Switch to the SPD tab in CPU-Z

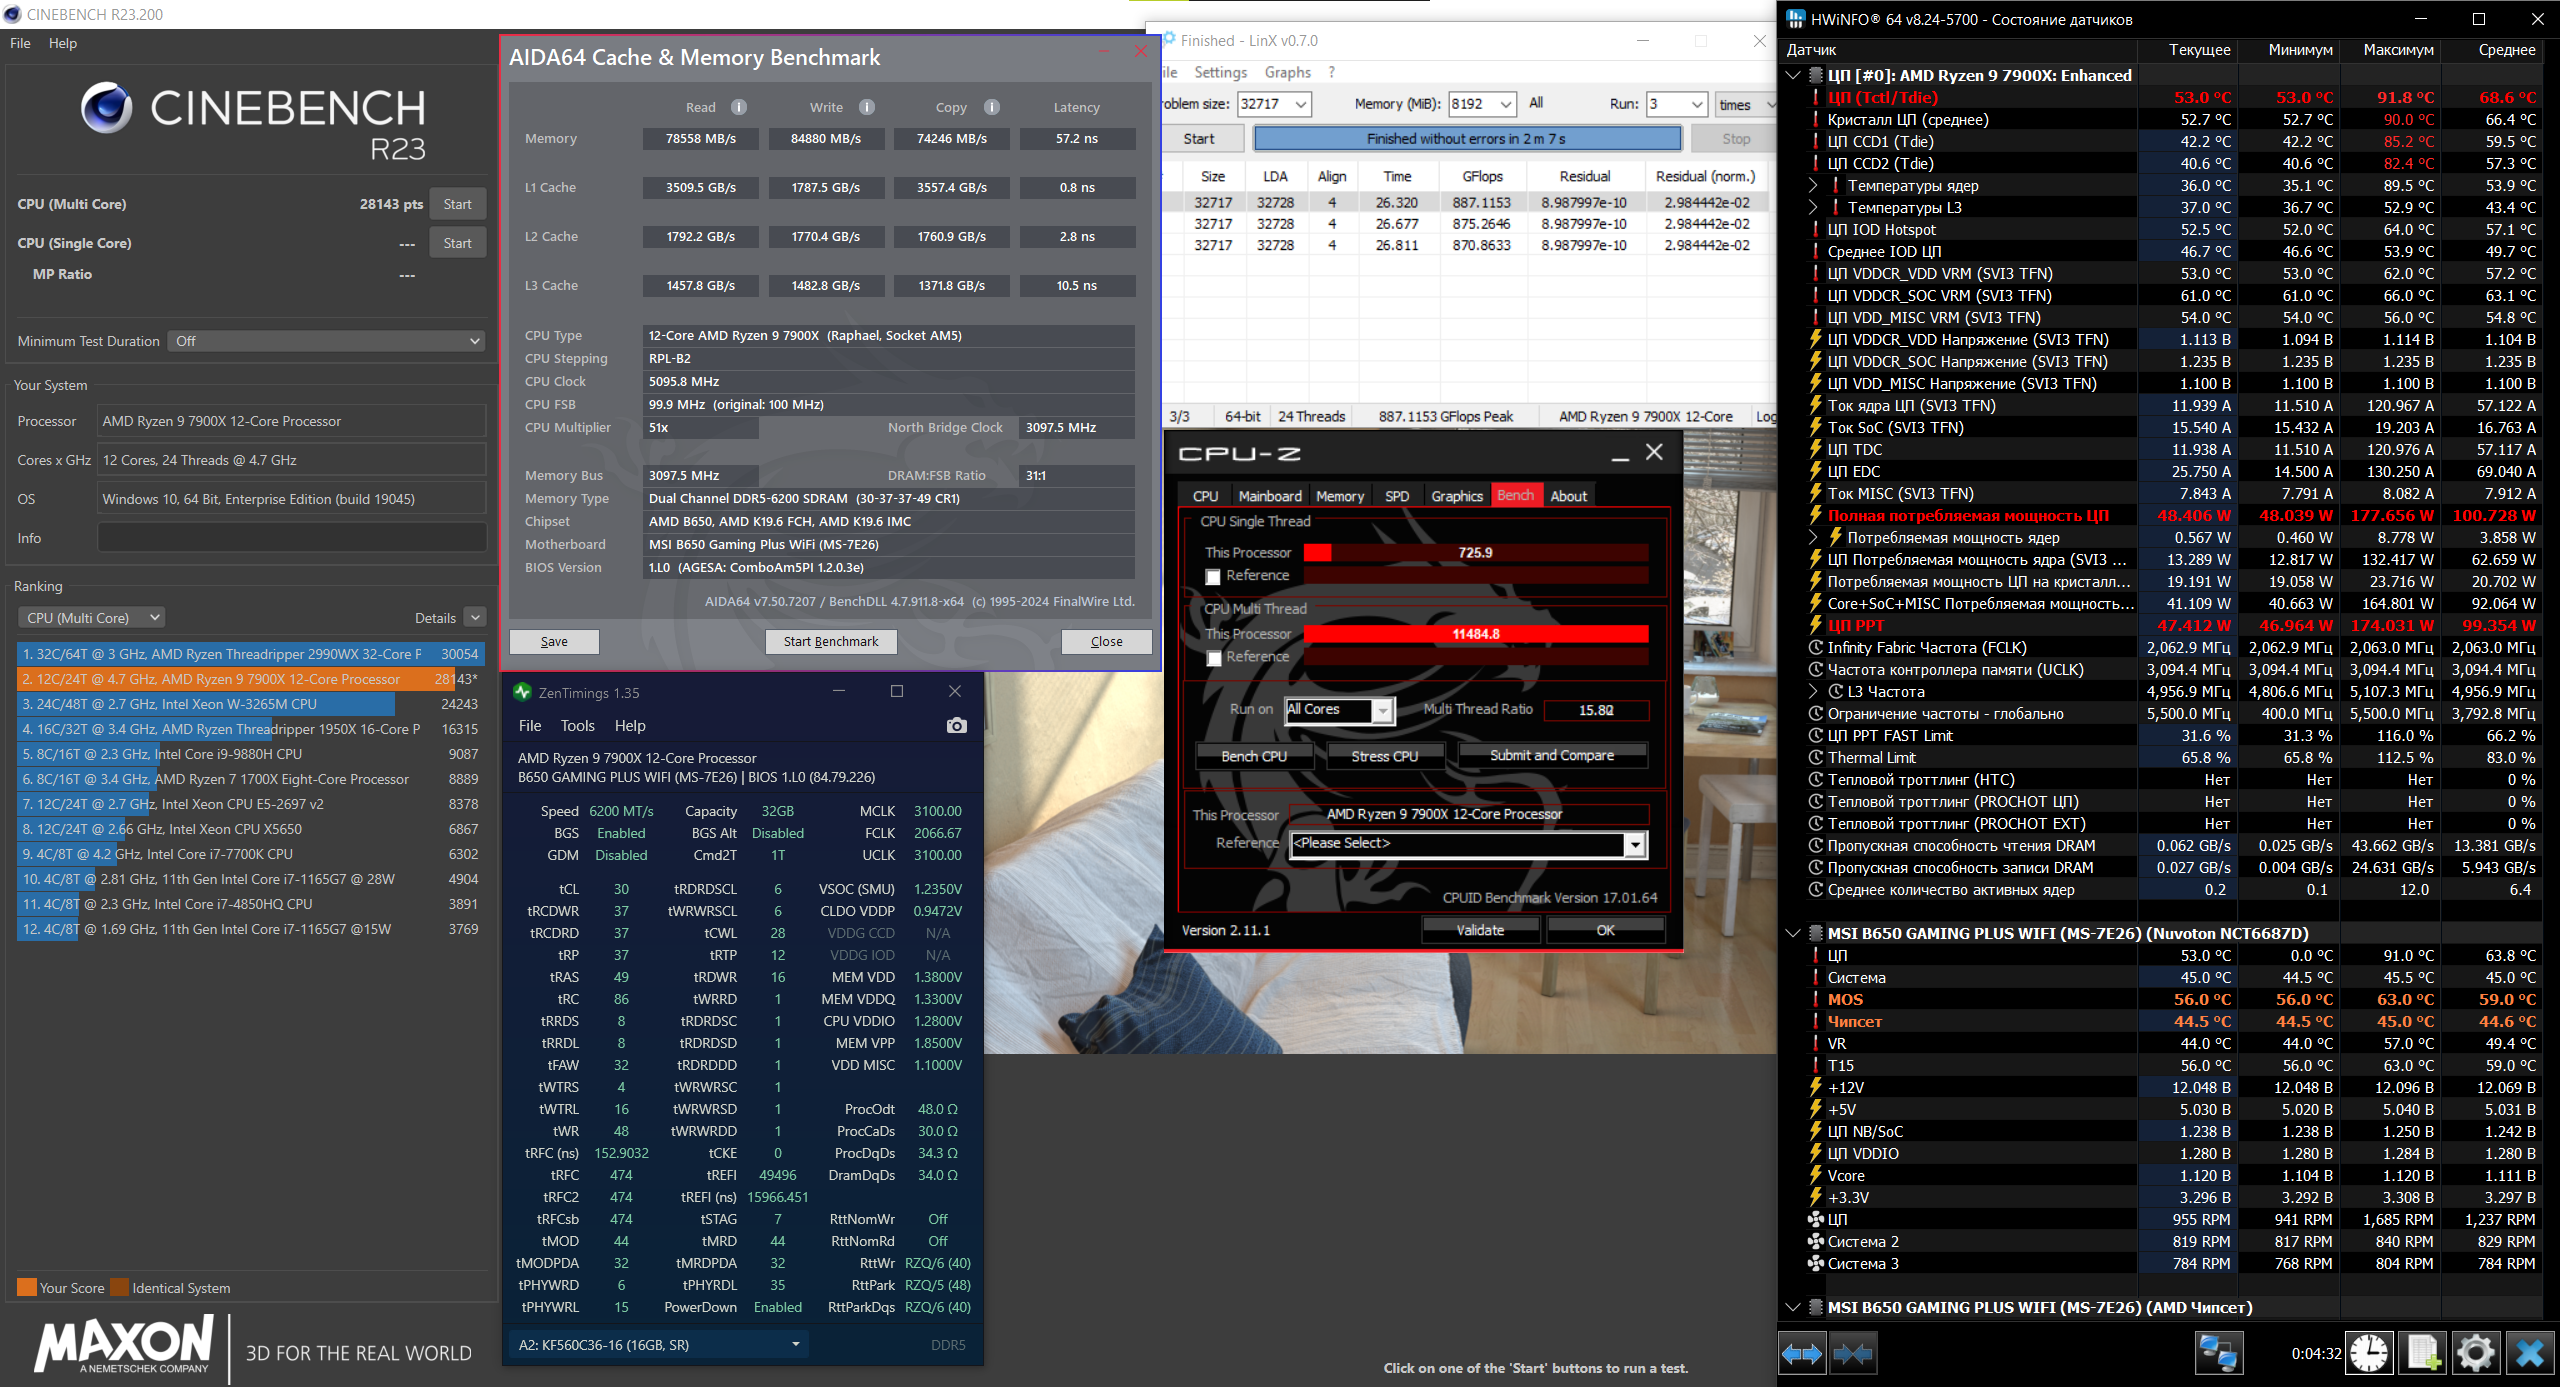(x=1396, y=496)
